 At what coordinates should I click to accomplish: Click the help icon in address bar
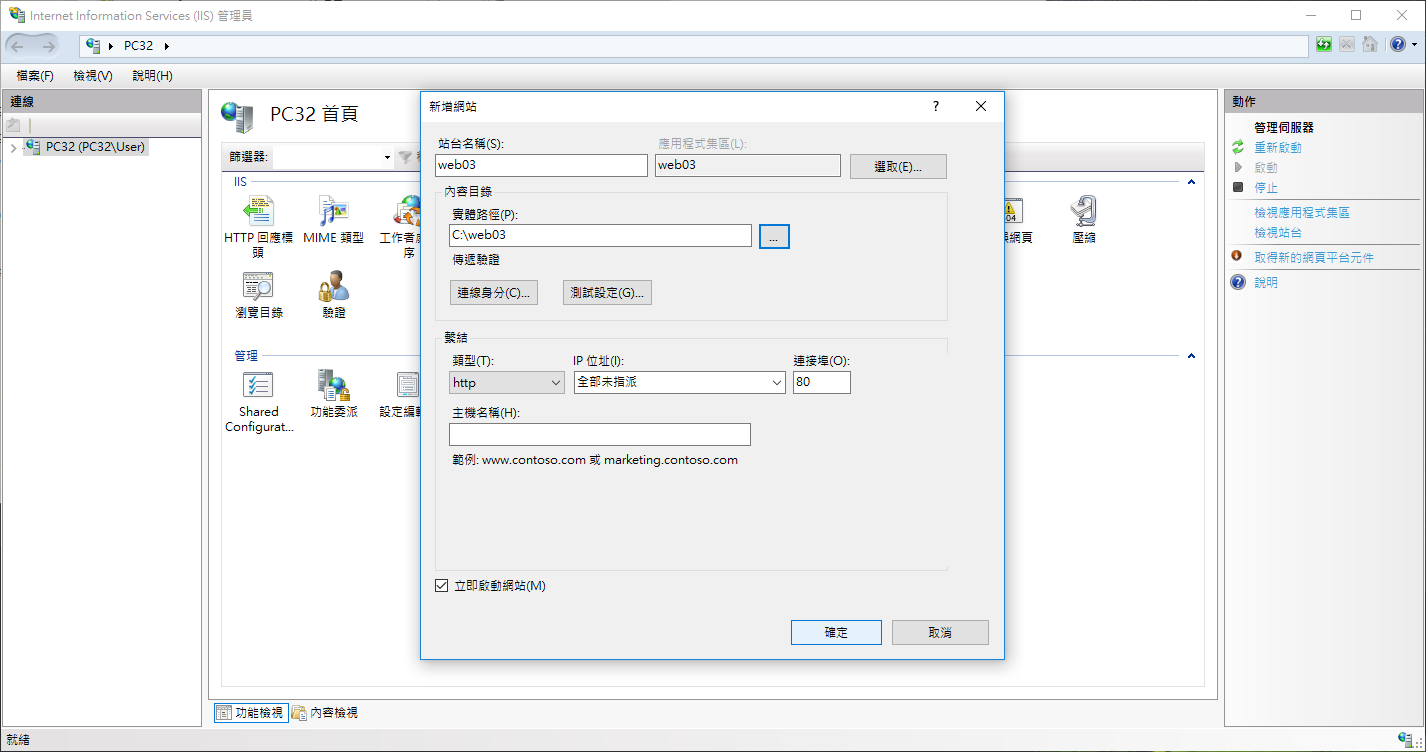coord(1398,45)
